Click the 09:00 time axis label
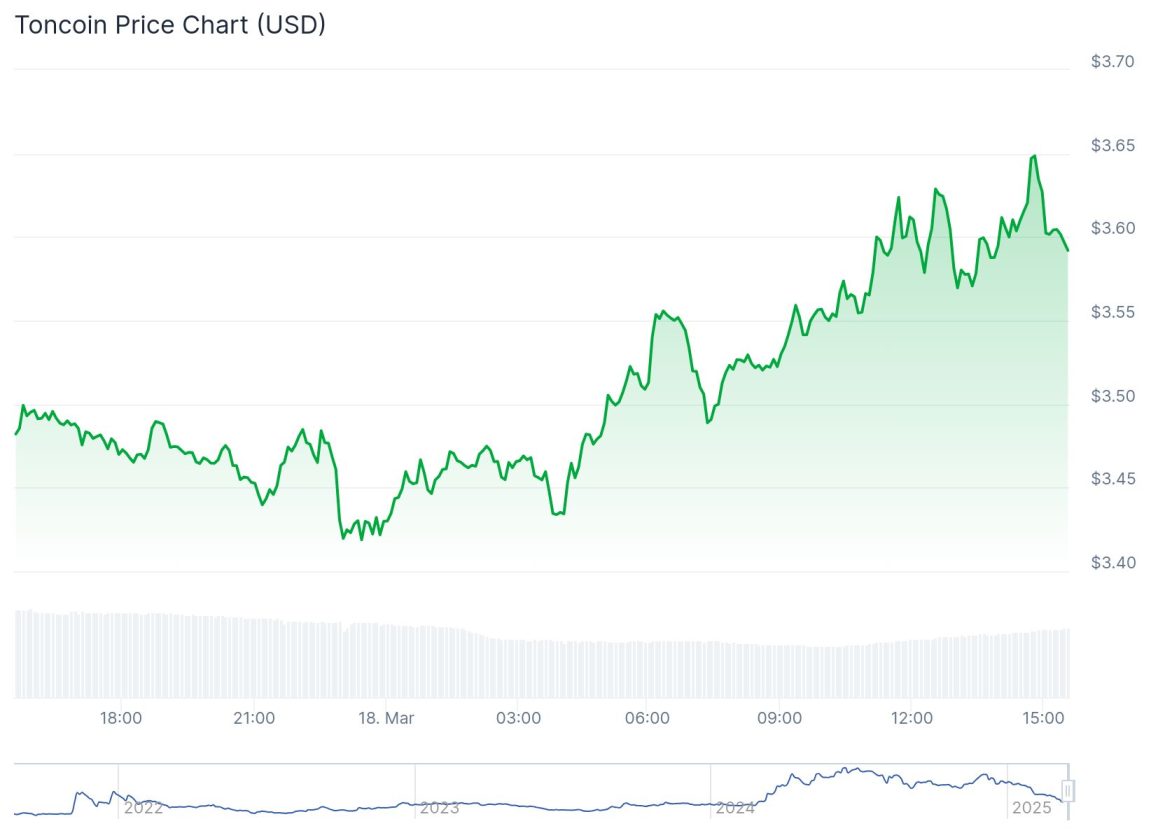This screenshot has width=1151, height=840. pos(779,718)
